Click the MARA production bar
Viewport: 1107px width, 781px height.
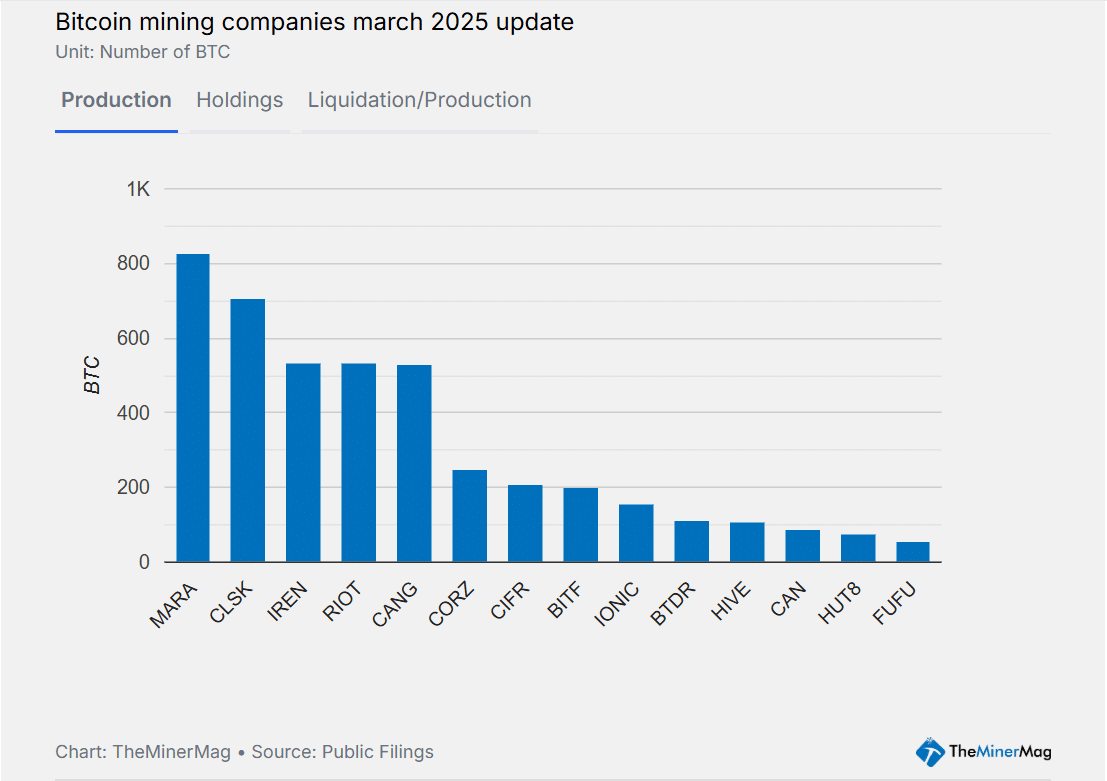[x=193, y=408]
